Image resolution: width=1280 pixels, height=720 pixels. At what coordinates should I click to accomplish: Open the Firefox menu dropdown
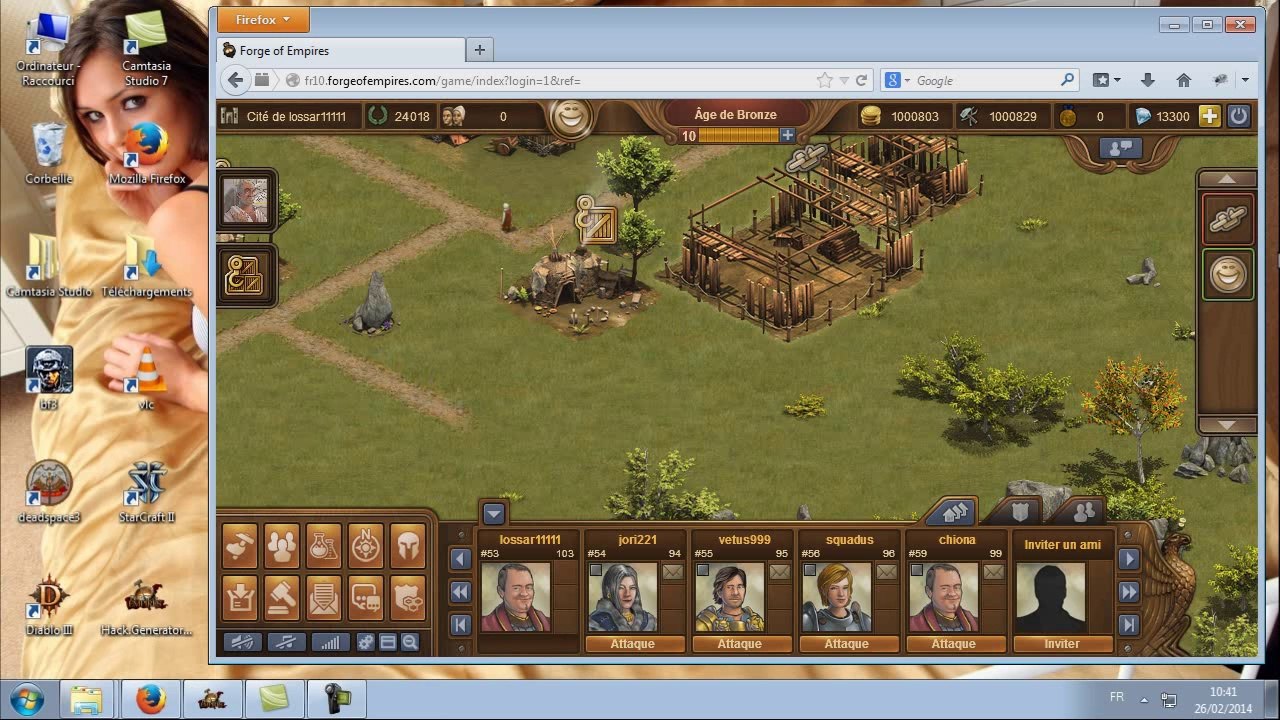(263, 19)
